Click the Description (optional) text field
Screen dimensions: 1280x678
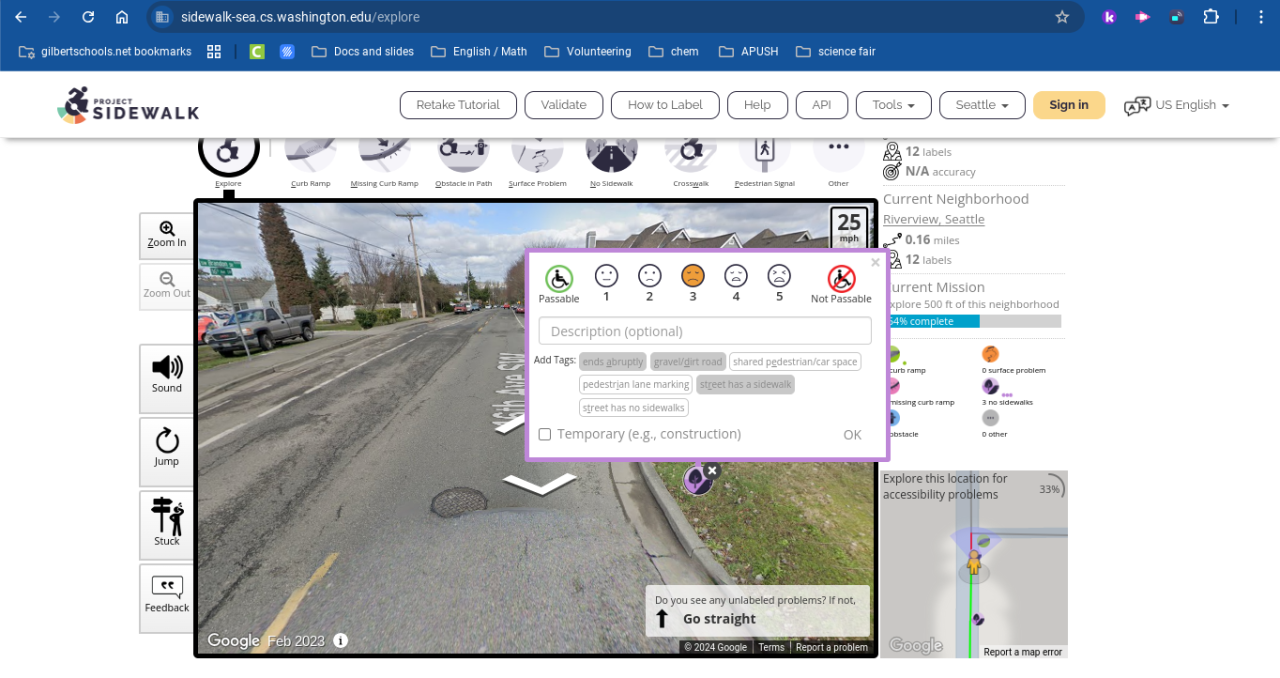coord(705,331)
